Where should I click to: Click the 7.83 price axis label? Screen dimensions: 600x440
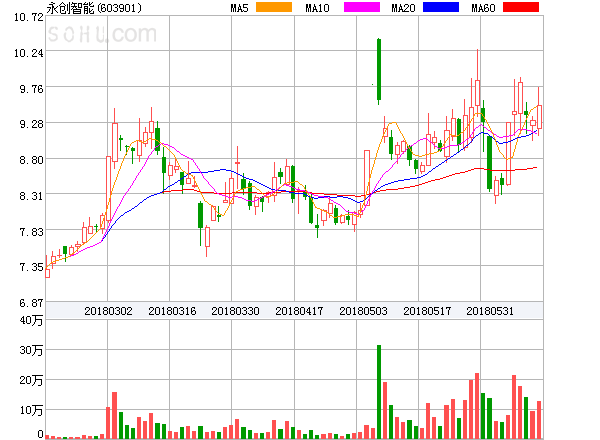point(31,231)
